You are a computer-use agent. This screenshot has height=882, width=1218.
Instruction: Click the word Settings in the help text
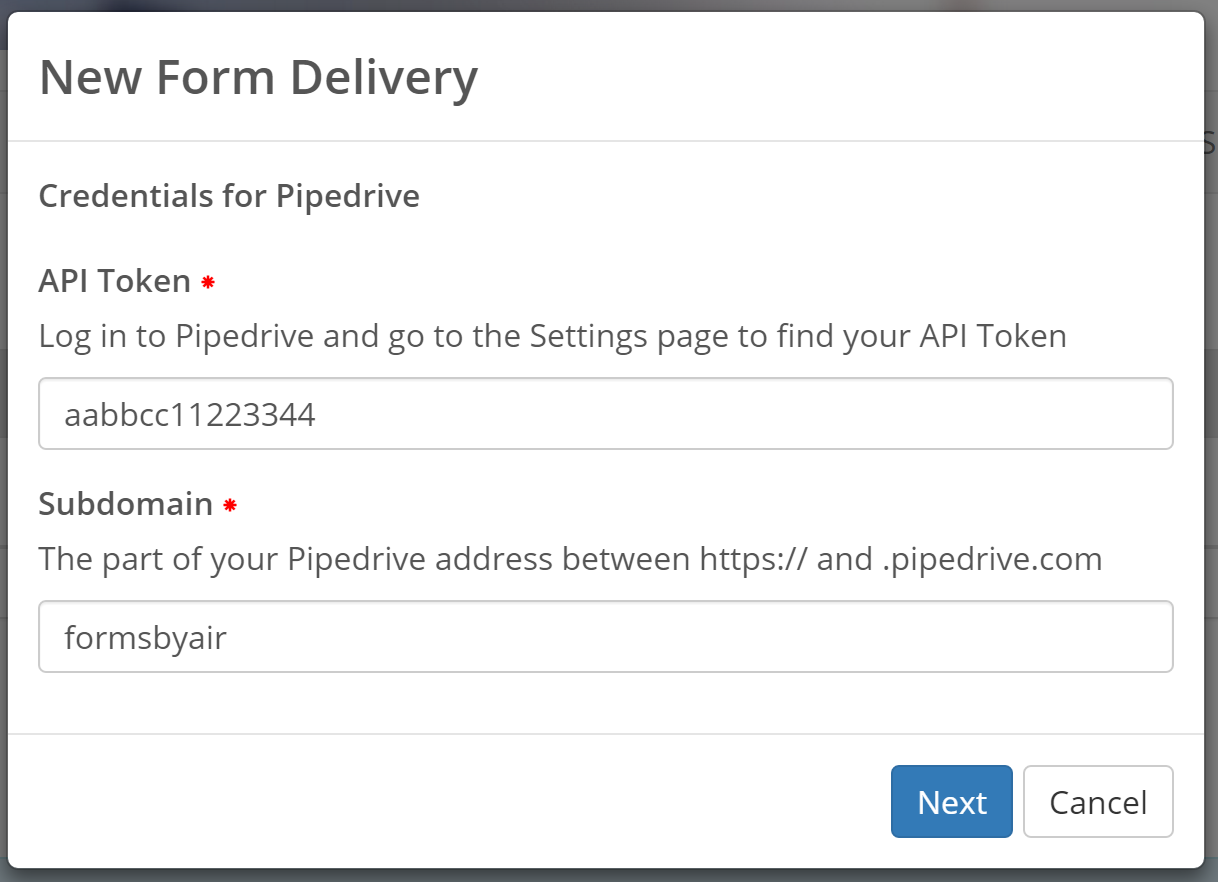click(x=589, y=336)
